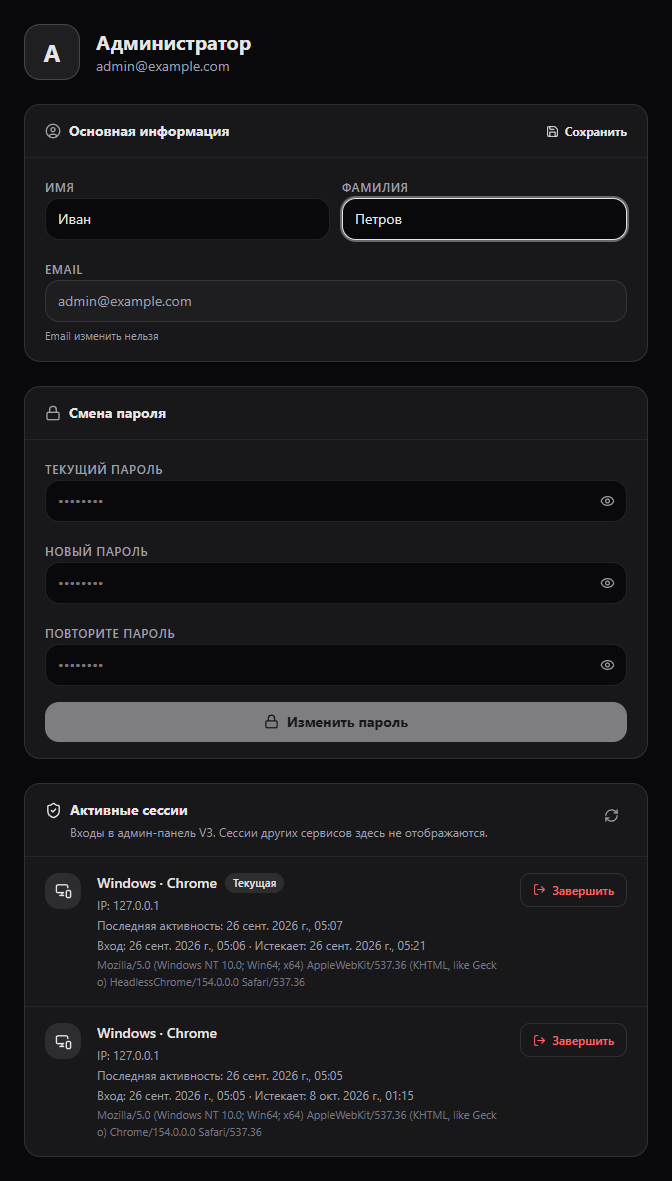This screenshot has height=1181, width=672.
Task: Click the Изменить пароль button
Action: pyautogui.click(x=336, y=722)
